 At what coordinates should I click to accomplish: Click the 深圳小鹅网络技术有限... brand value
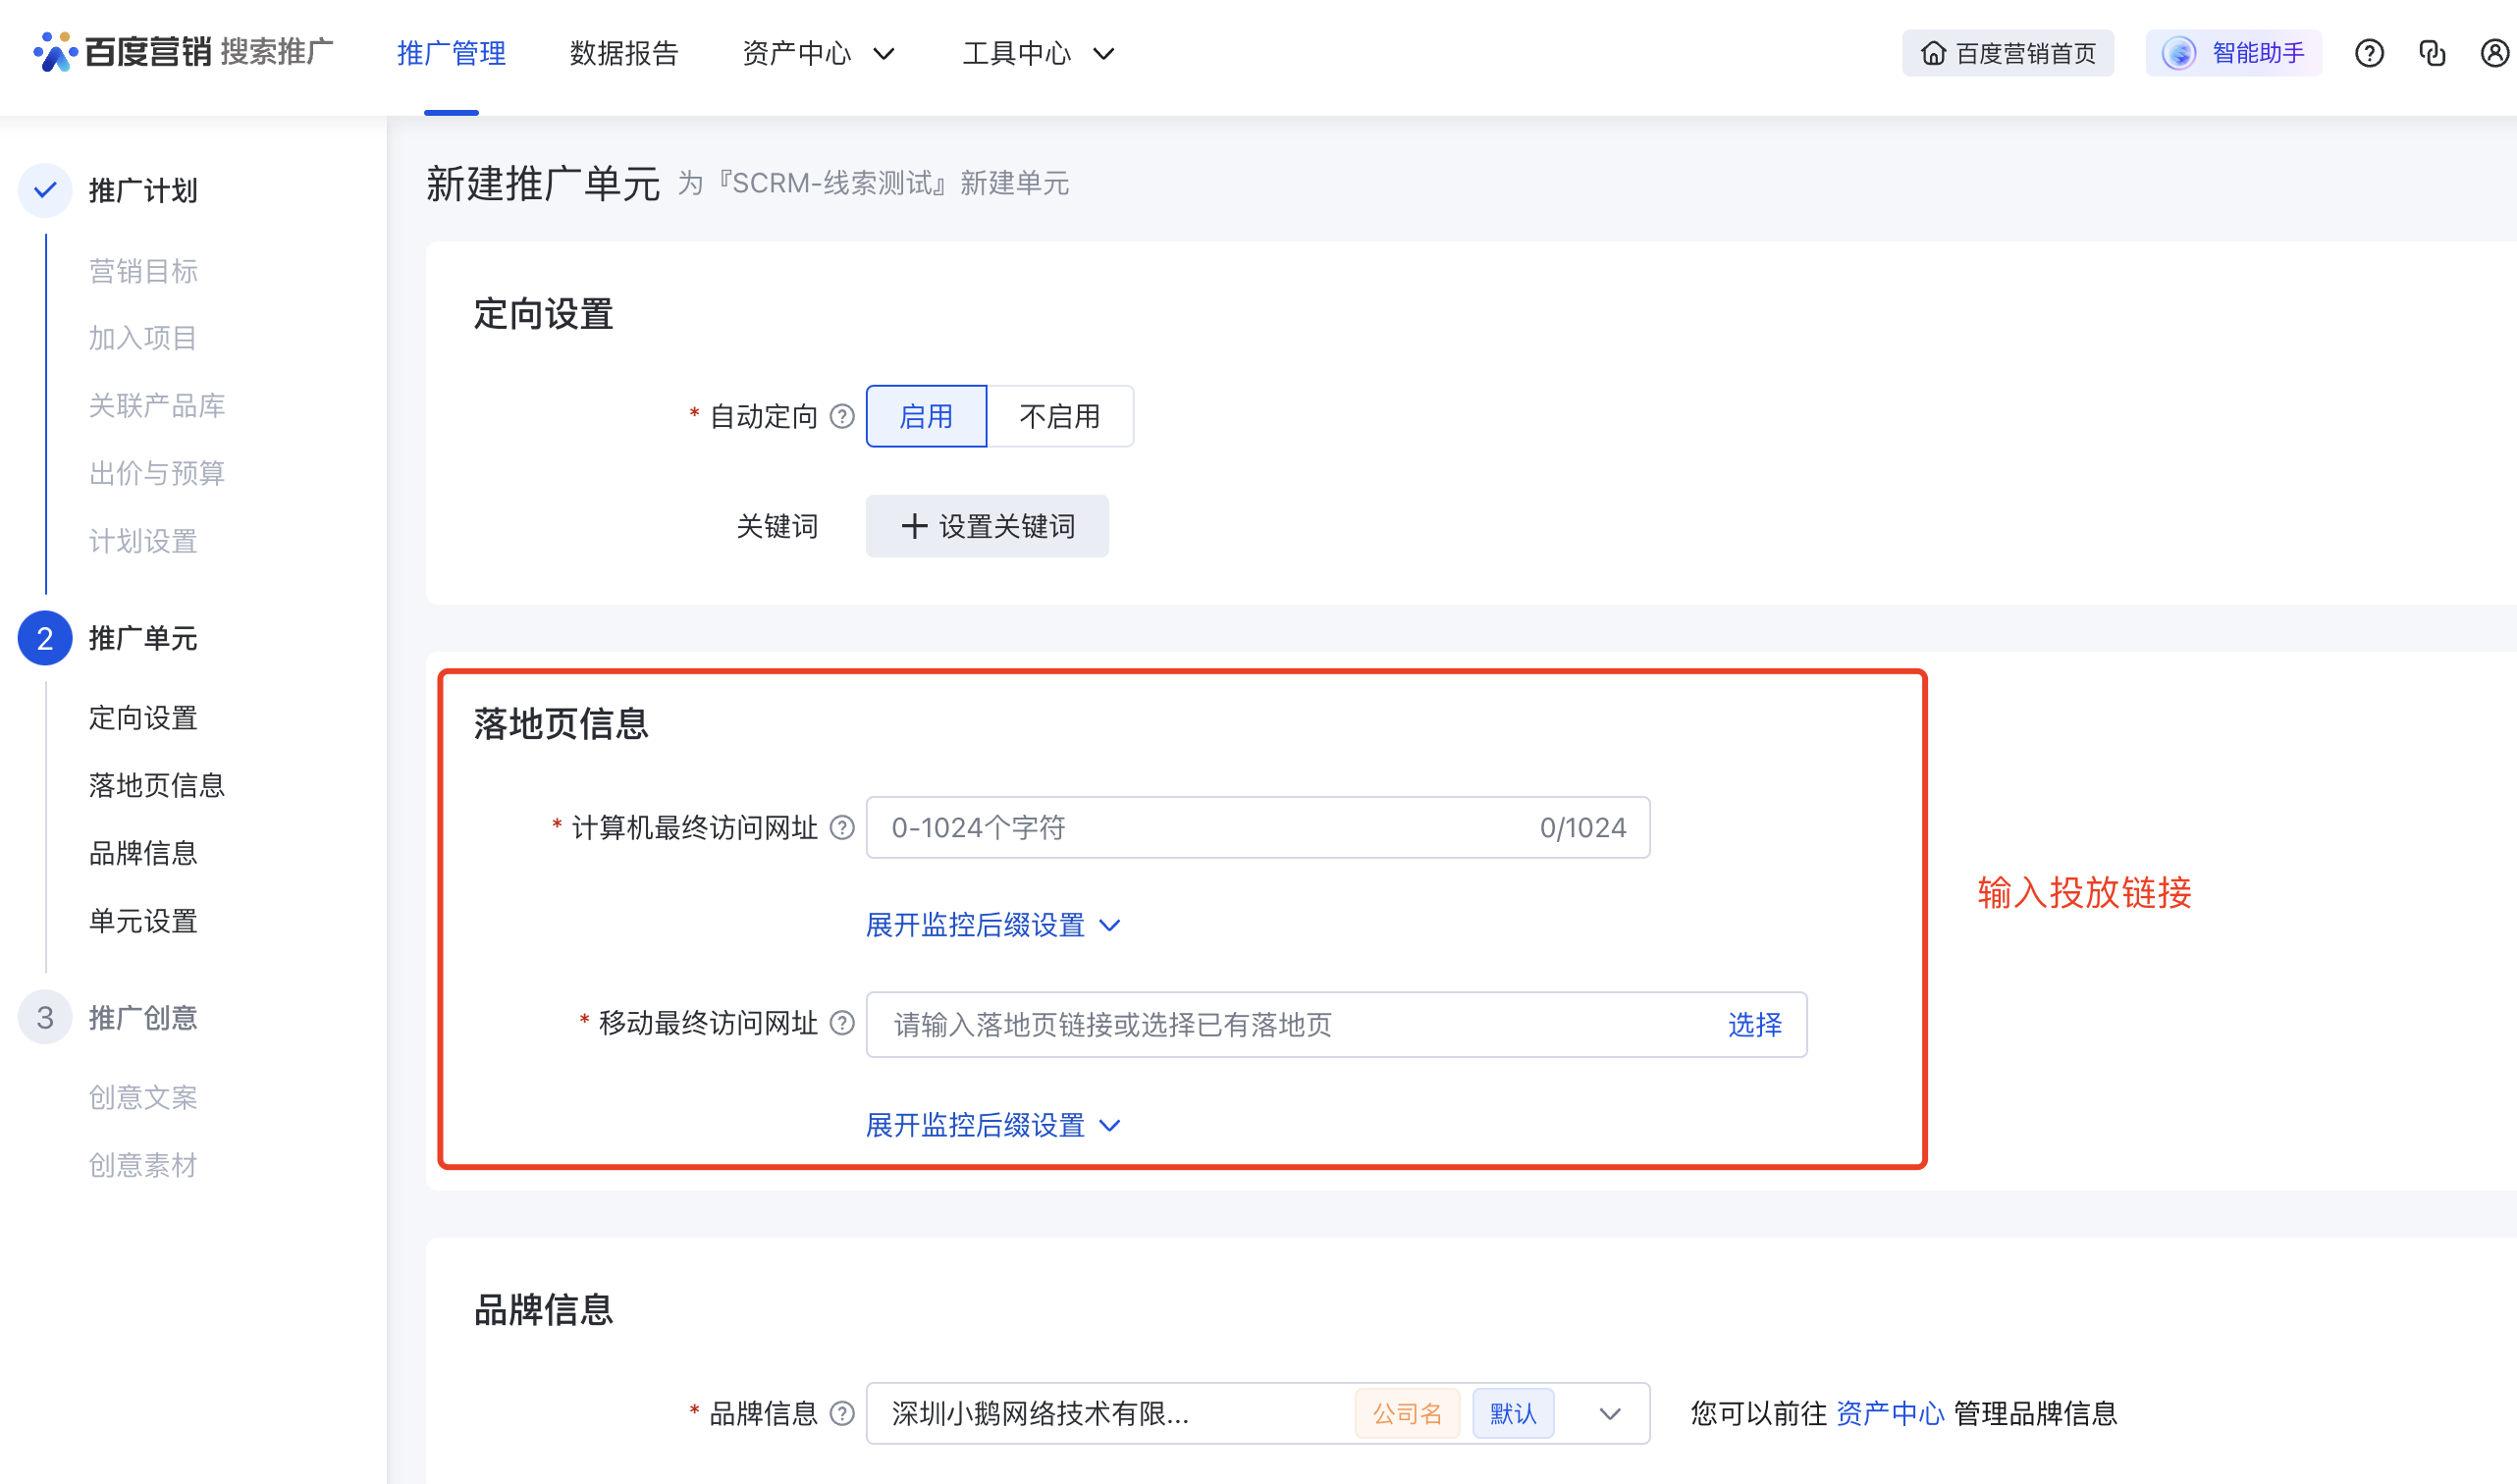pos(1040,1413)
